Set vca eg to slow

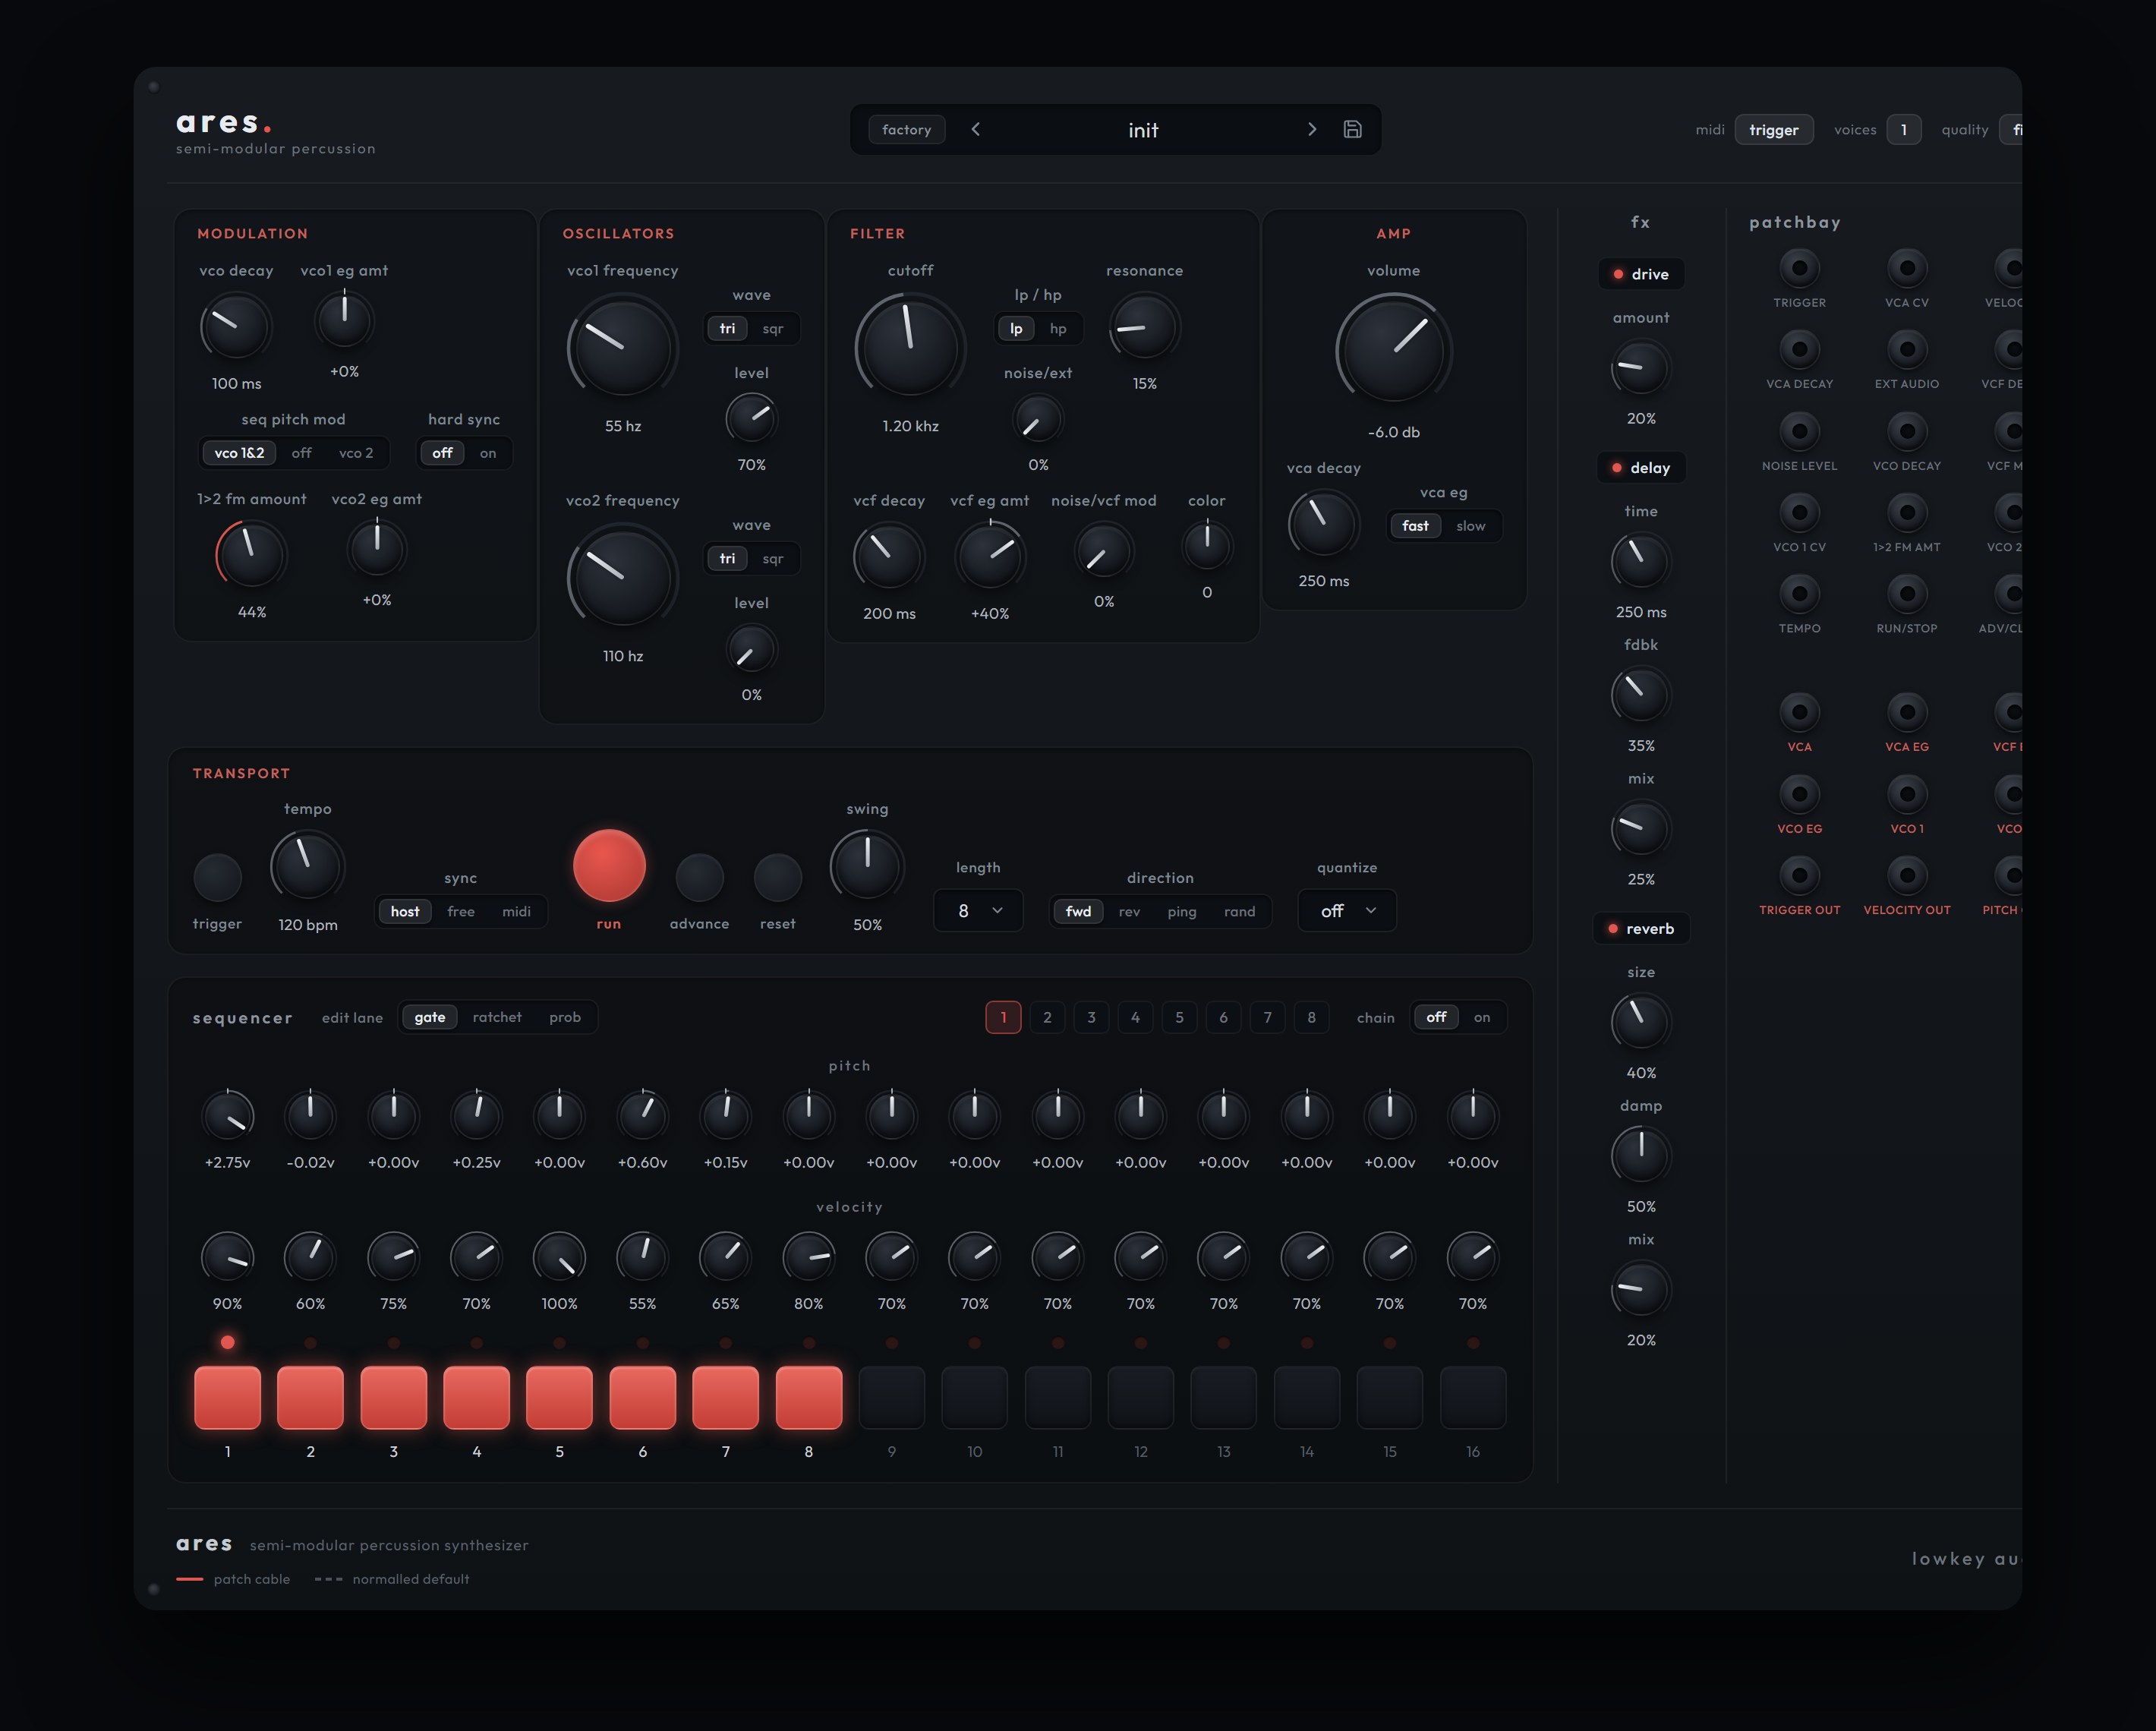click(1470, 526)
